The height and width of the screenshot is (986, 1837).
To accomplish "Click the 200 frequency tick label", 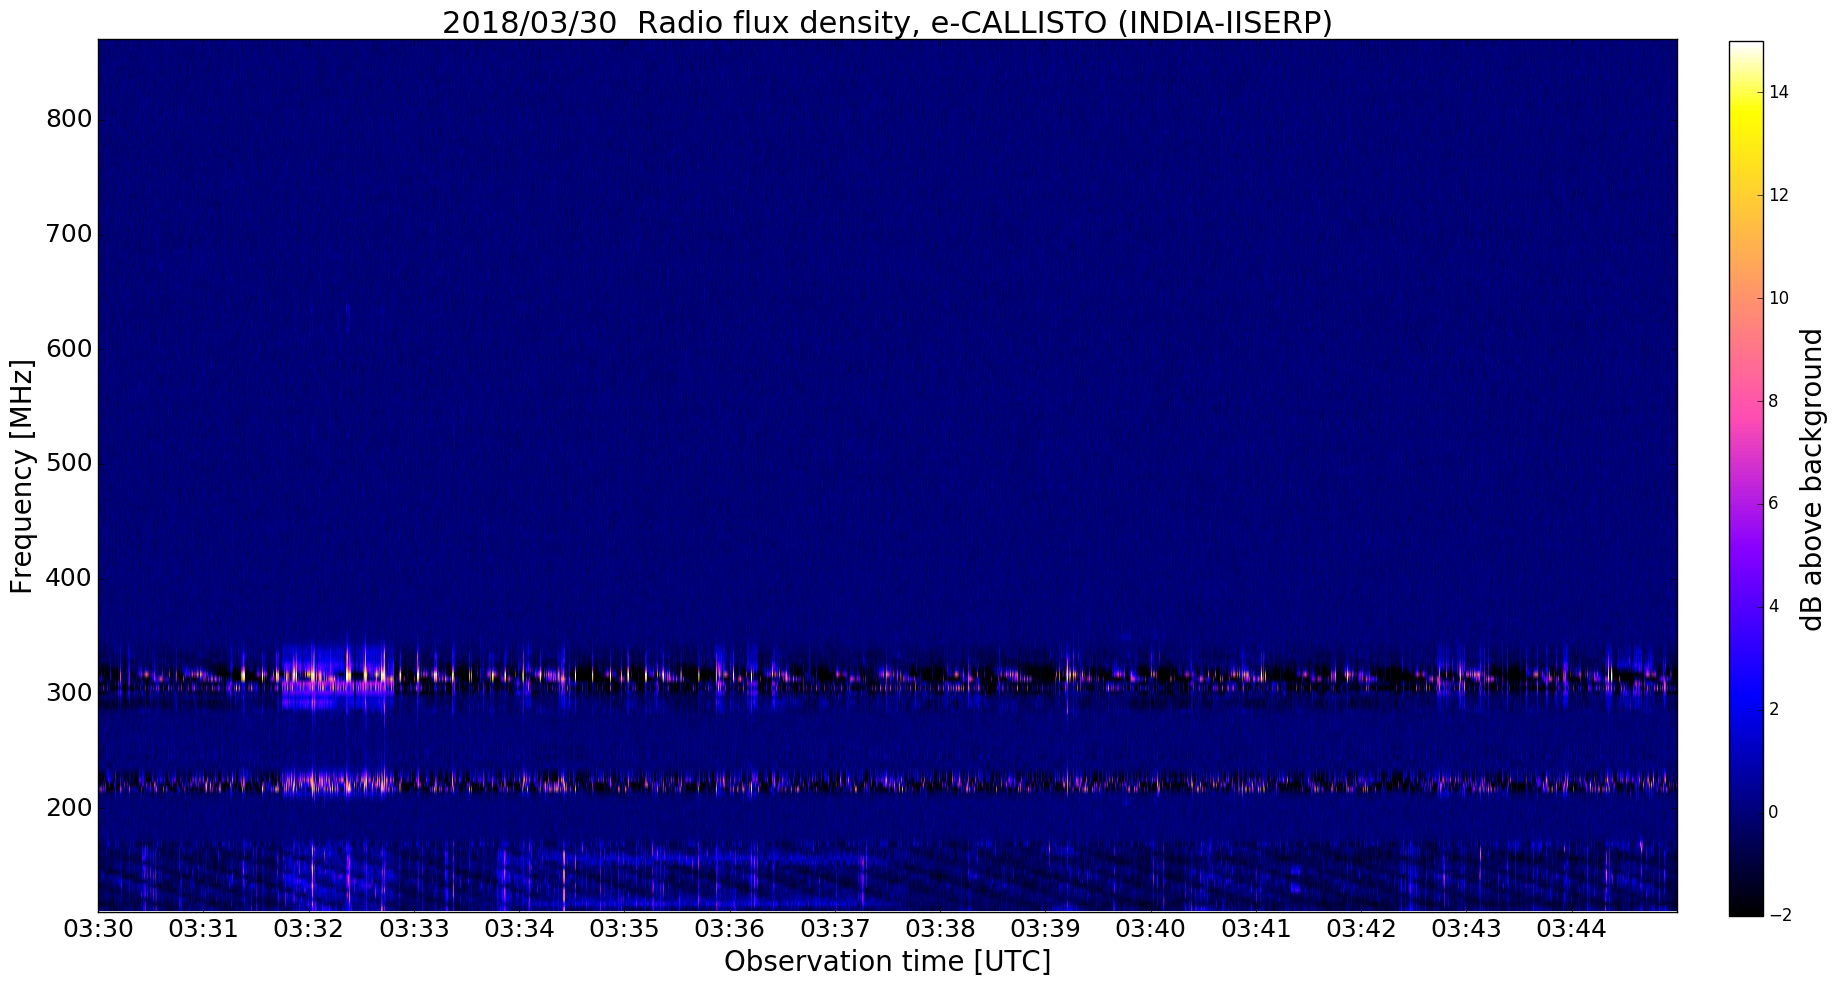I will (69, 807).
